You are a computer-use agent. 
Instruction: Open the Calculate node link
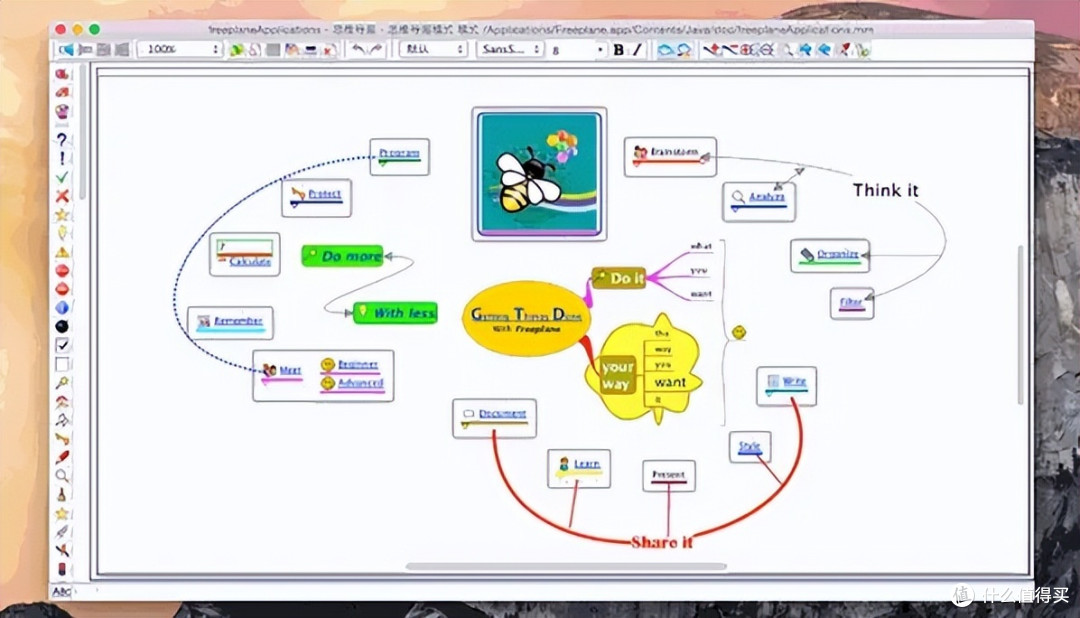(250, 261)
